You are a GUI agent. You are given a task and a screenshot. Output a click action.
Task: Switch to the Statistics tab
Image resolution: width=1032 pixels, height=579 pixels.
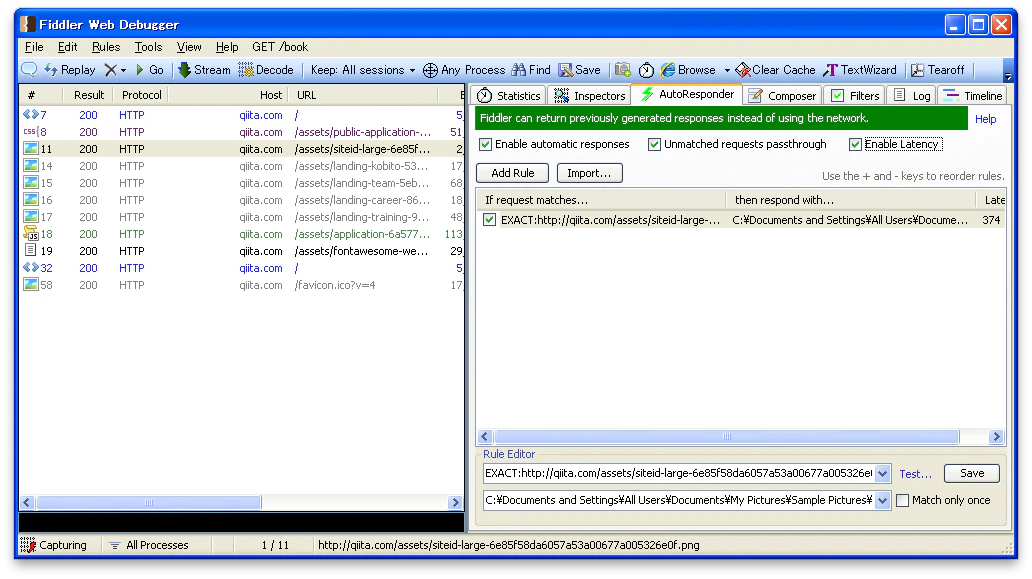(x=509, y=95)
